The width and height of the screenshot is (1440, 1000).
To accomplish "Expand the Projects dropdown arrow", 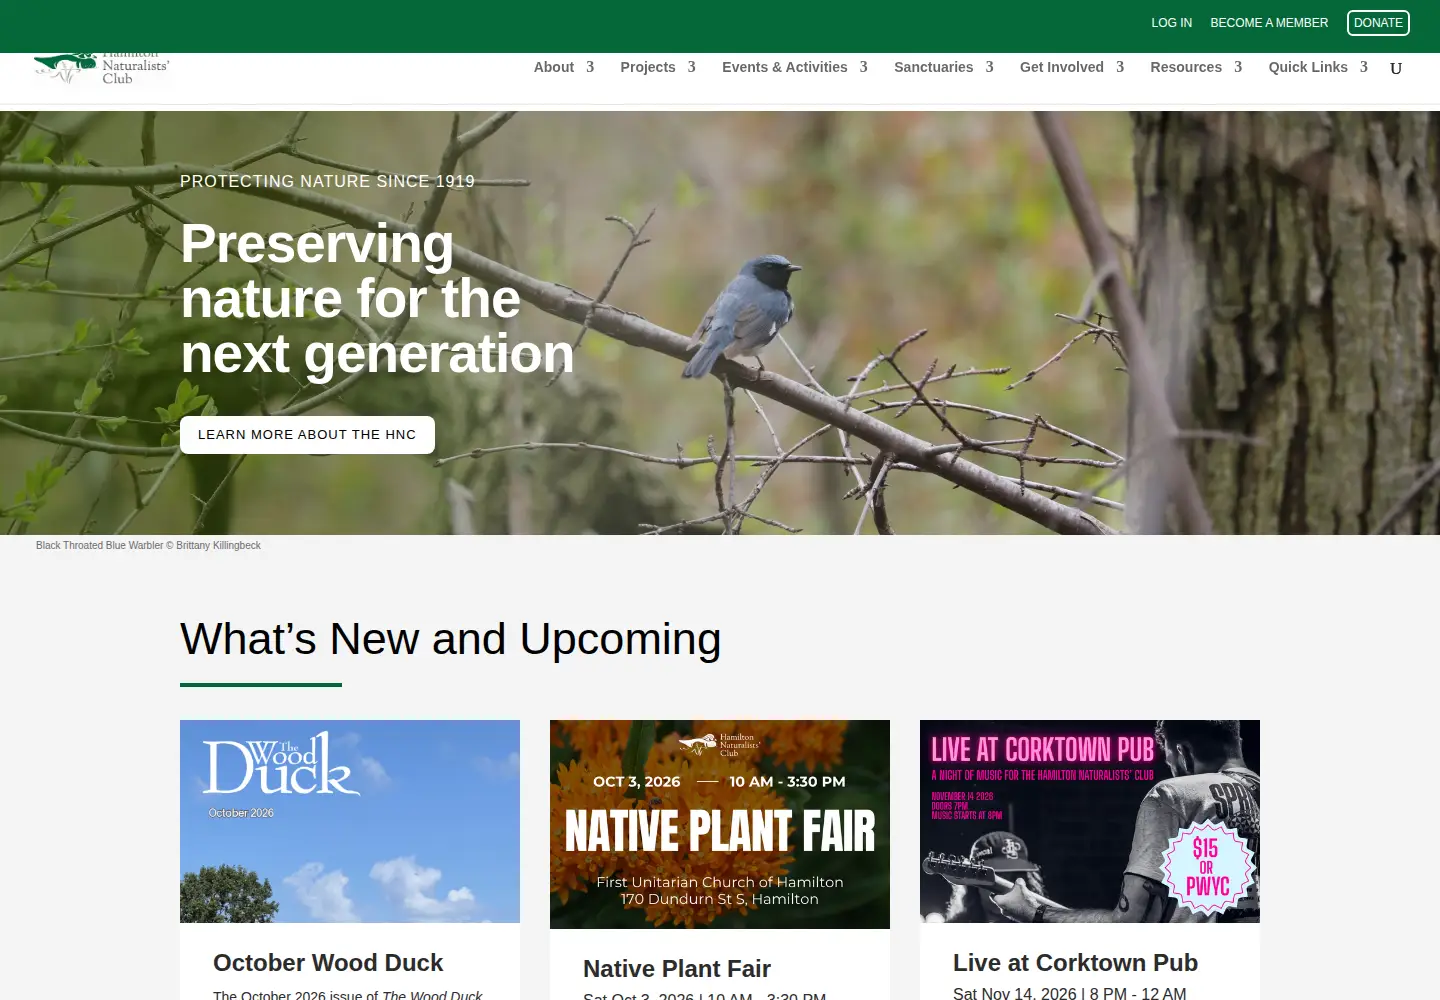I will [x=691, y=67].
